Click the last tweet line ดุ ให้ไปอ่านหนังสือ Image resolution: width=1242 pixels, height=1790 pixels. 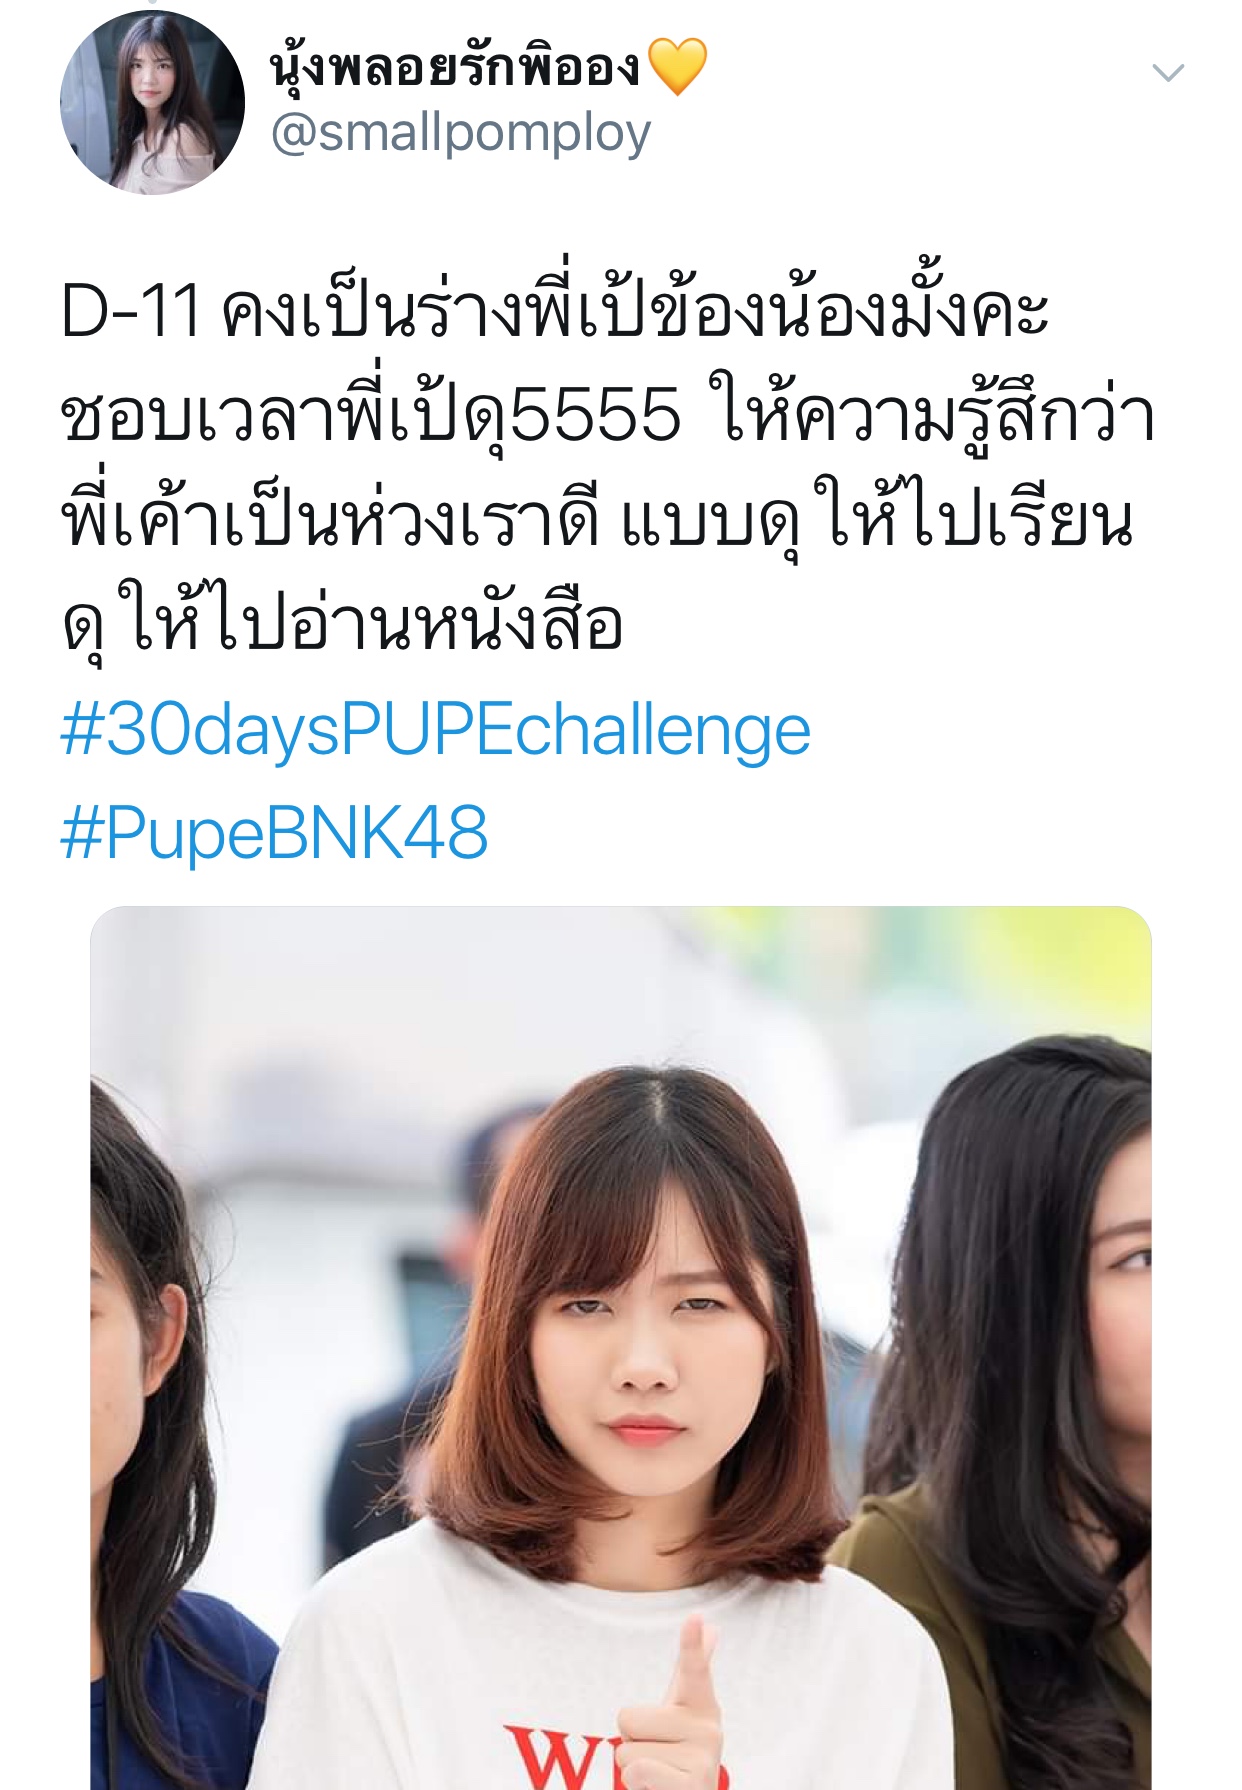click(x=343, y=622)
